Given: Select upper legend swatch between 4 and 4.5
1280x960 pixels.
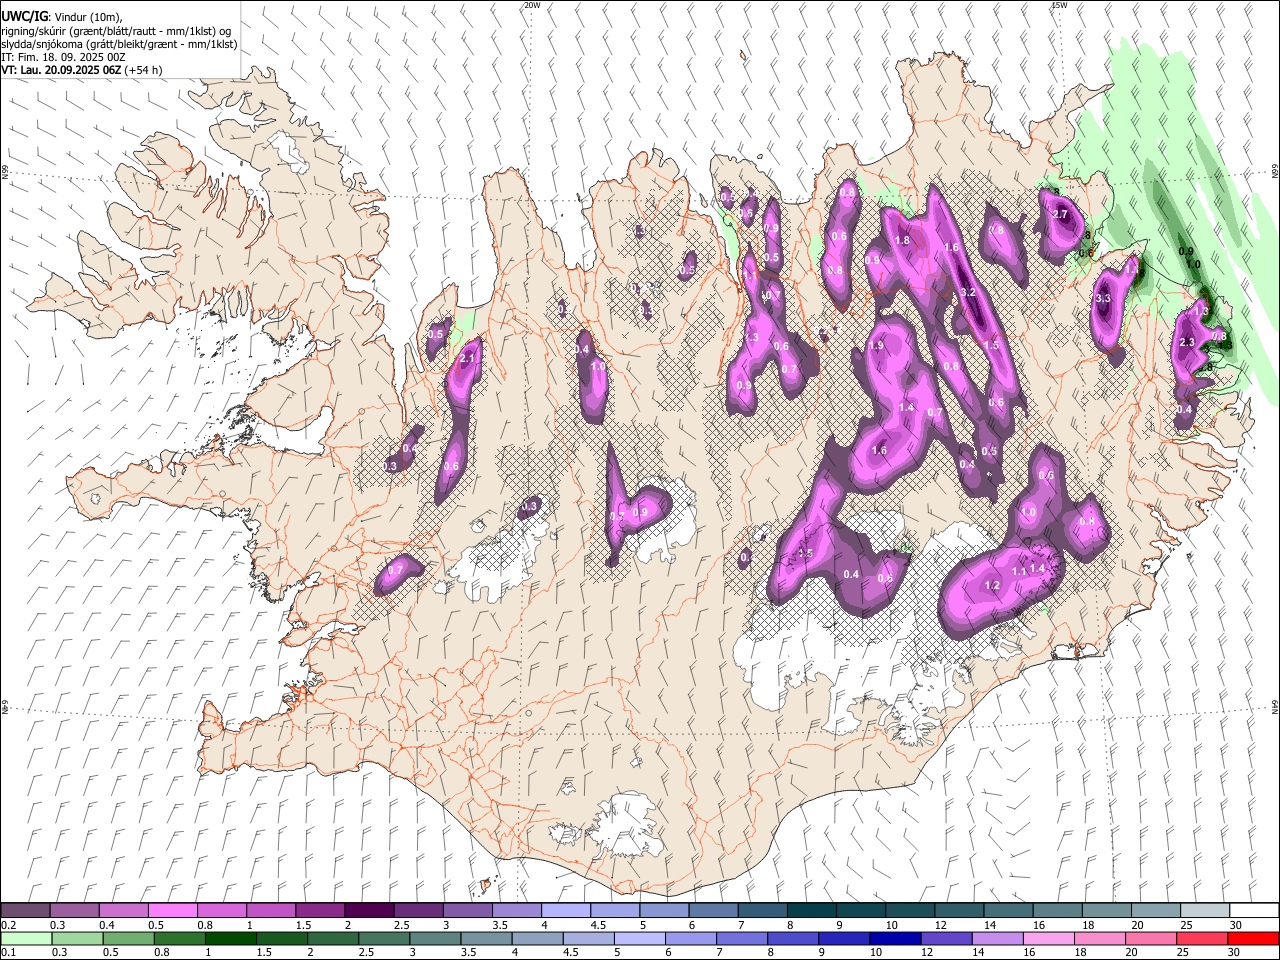Looking at the screenshot, I should (566, 911).
